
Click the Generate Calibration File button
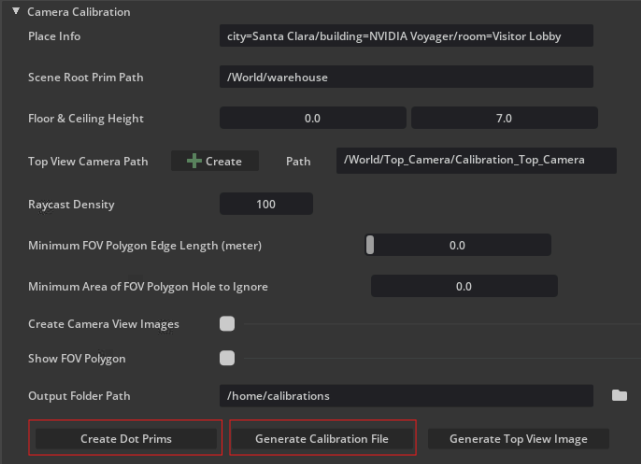[x=321, y=439]
